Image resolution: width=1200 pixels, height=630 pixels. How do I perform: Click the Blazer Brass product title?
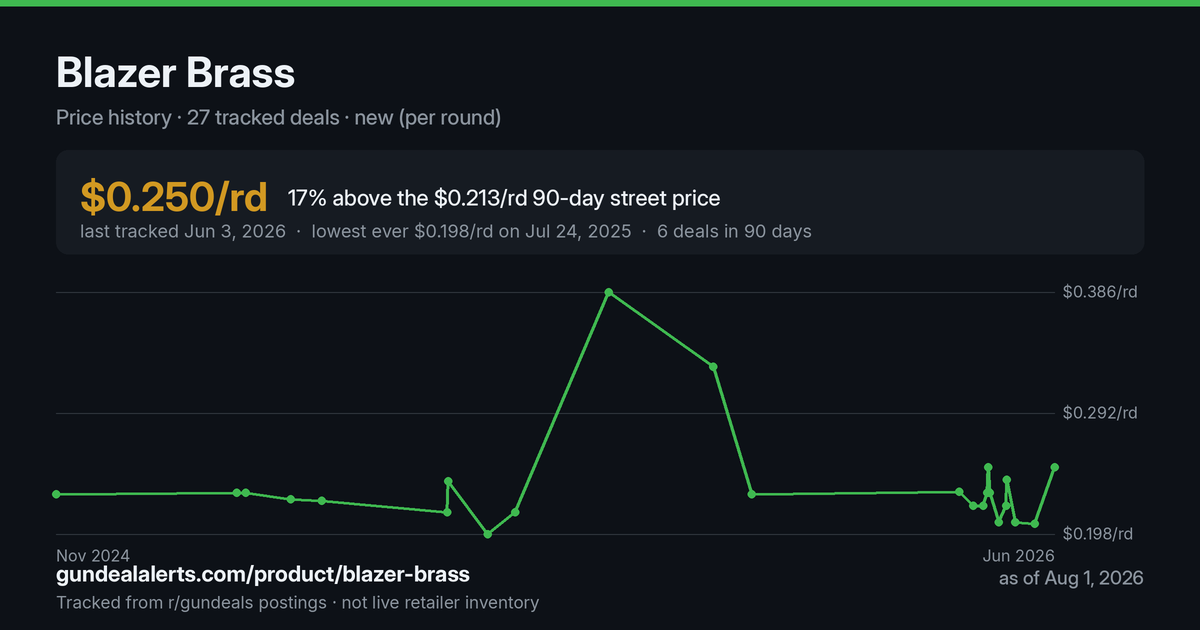pyautogui.click(x=176, y=73)
